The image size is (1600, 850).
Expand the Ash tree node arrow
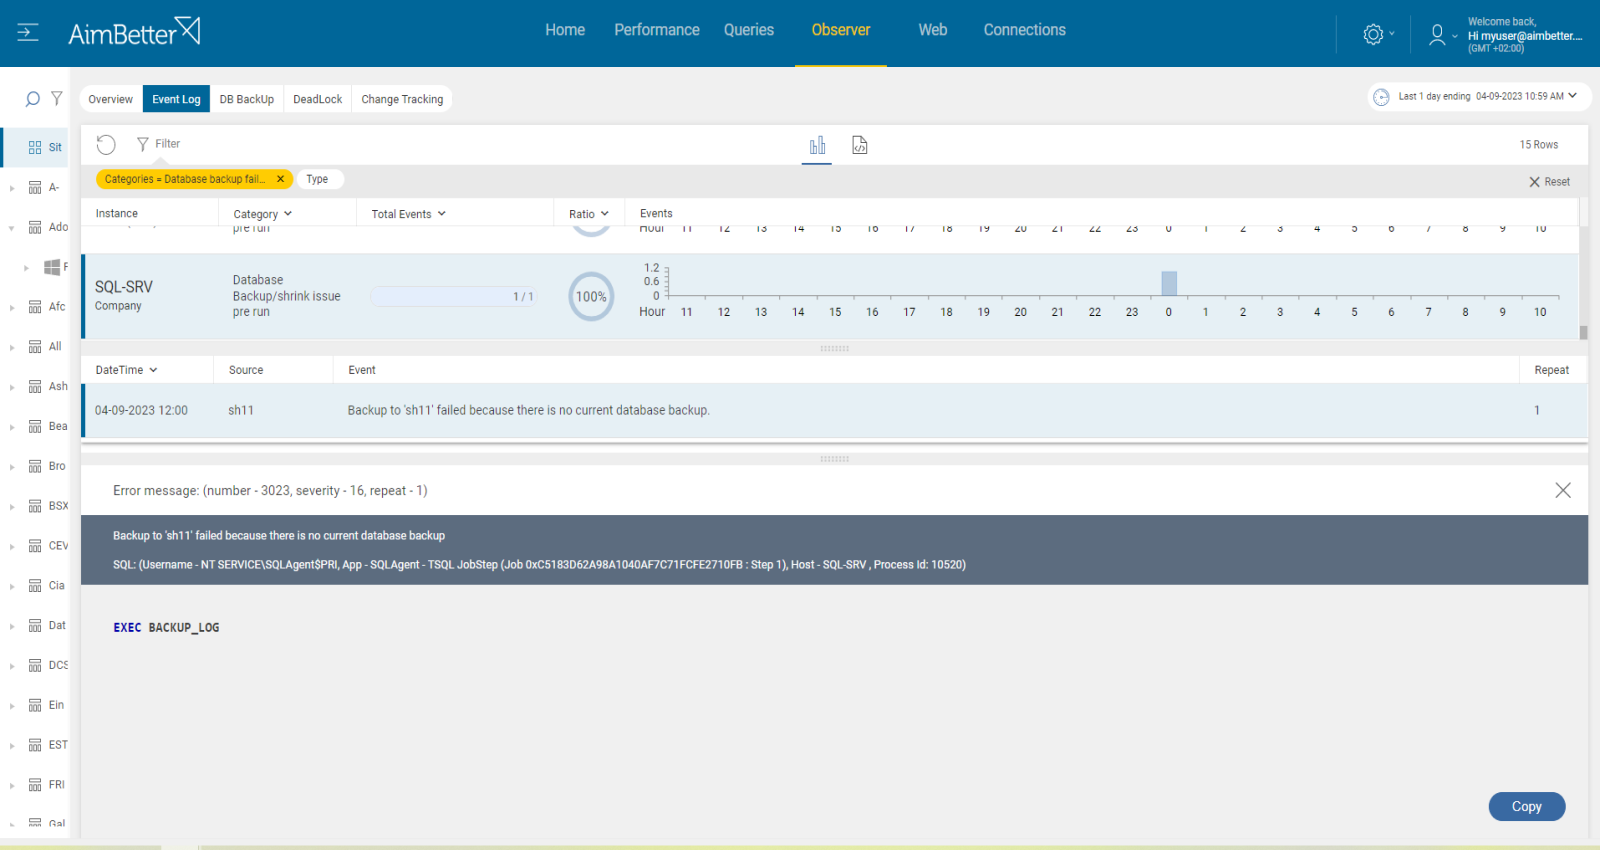[x=12, y=387]
